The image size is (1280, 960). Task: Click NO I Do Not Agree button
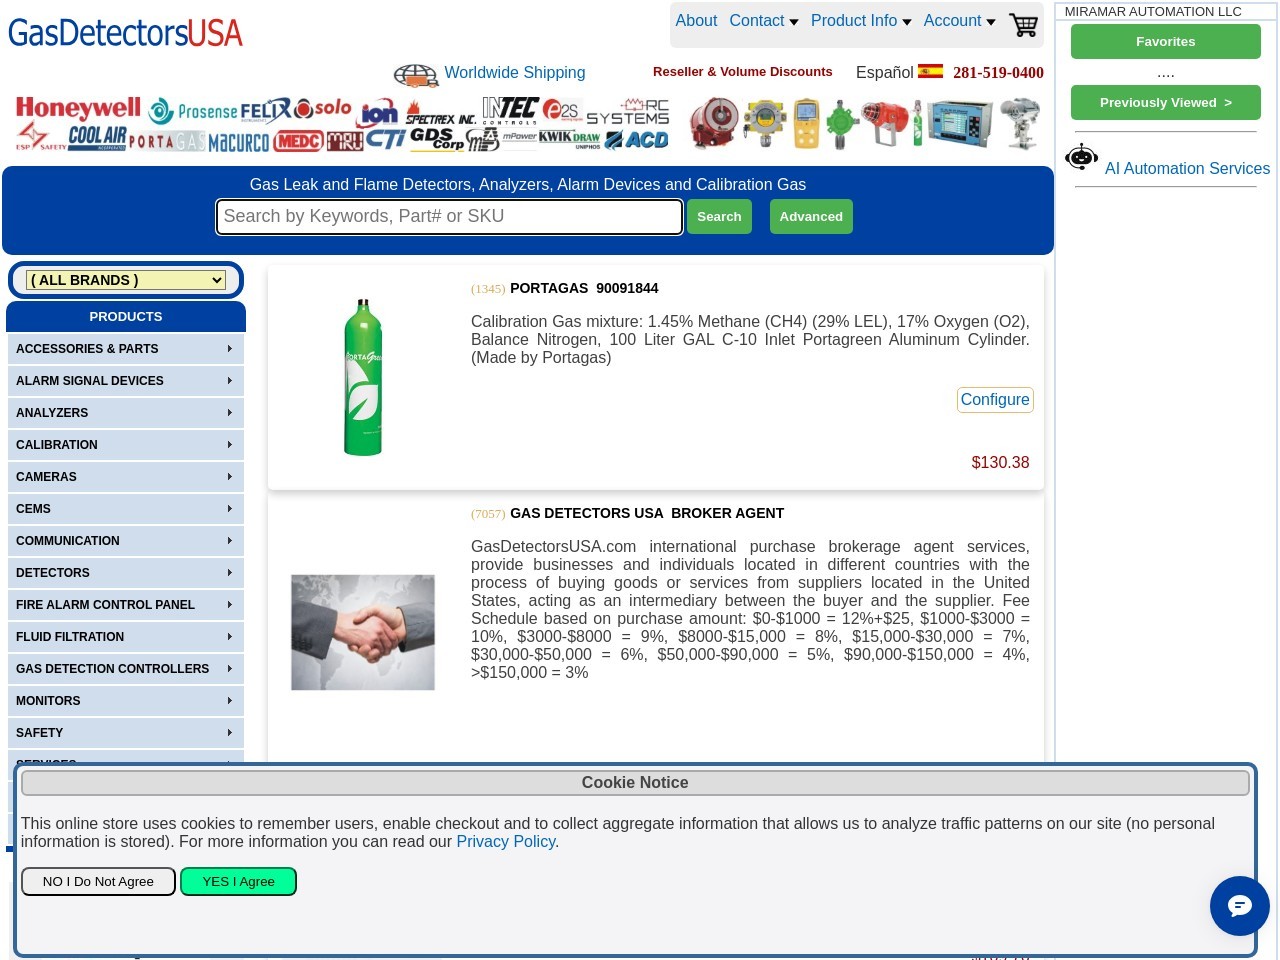(x=98, y=881)
